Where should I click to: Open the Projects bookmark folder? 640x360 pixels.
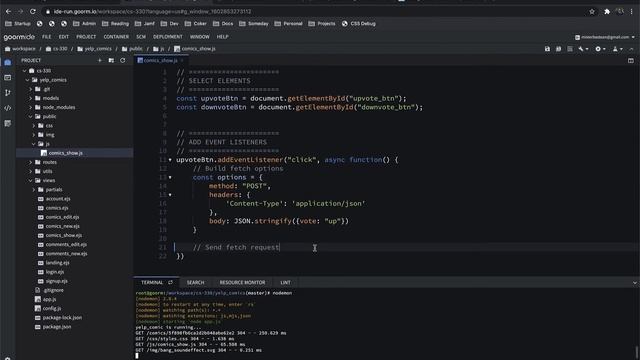pos(322,24)
